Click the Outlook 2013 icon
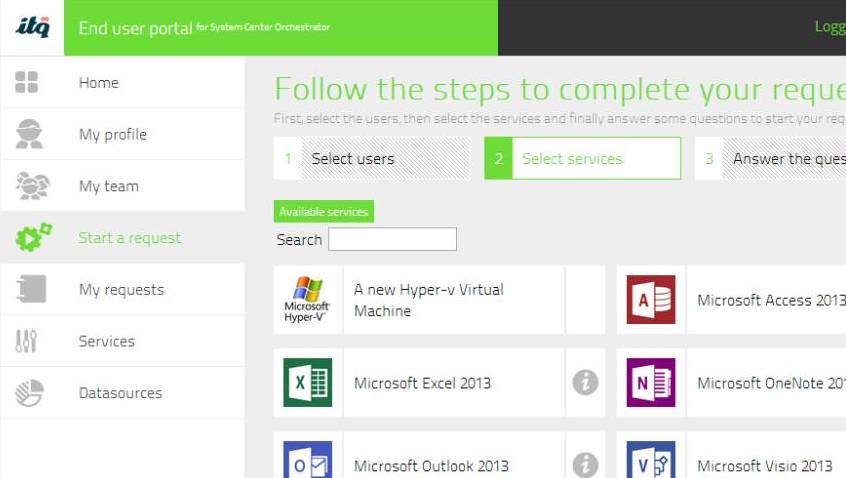This screenshot has height=478, width=846. (308, 460)
